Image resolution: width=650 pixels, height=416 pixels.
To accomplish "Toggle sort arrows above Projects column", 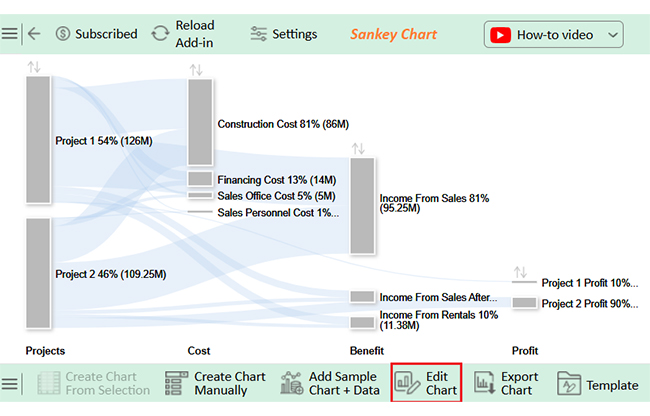I will tap(35, 66).
